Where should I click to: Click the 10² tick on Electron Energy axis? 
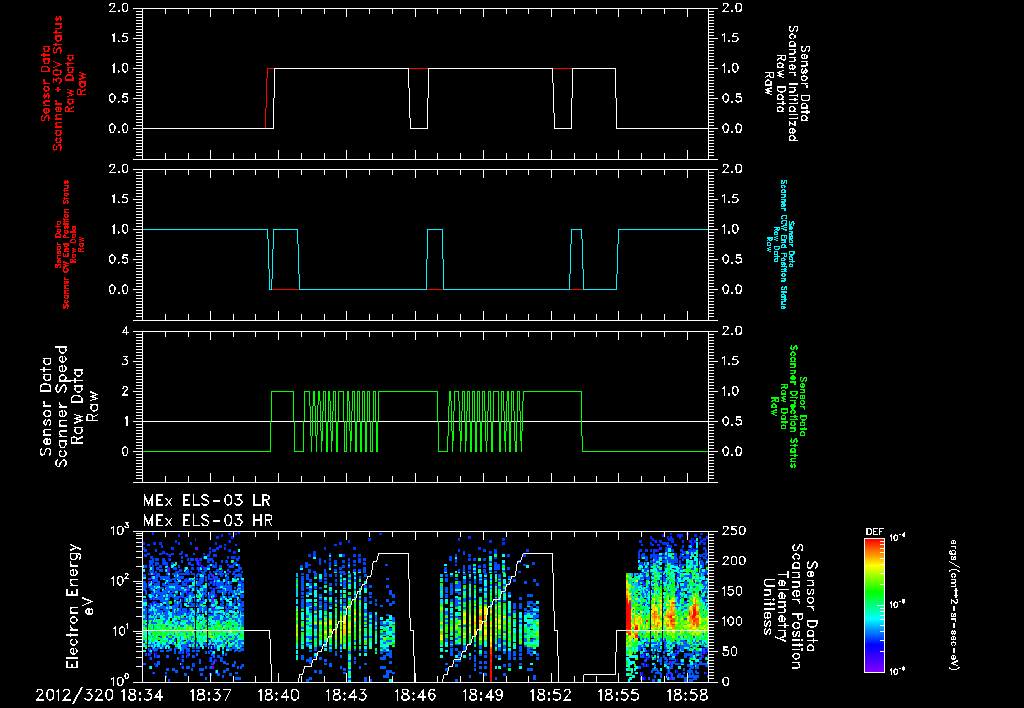[x=118, y=579]
